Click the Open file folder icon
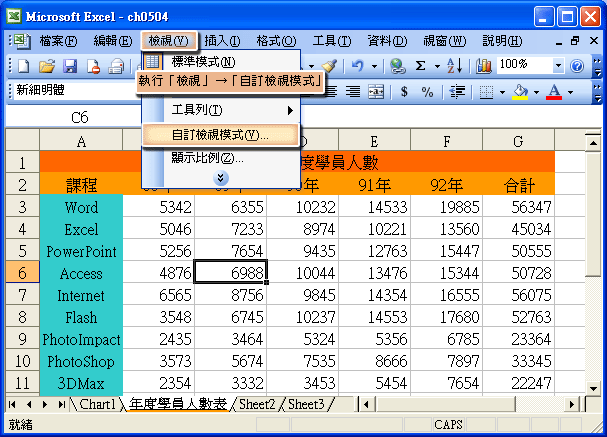 46,65
